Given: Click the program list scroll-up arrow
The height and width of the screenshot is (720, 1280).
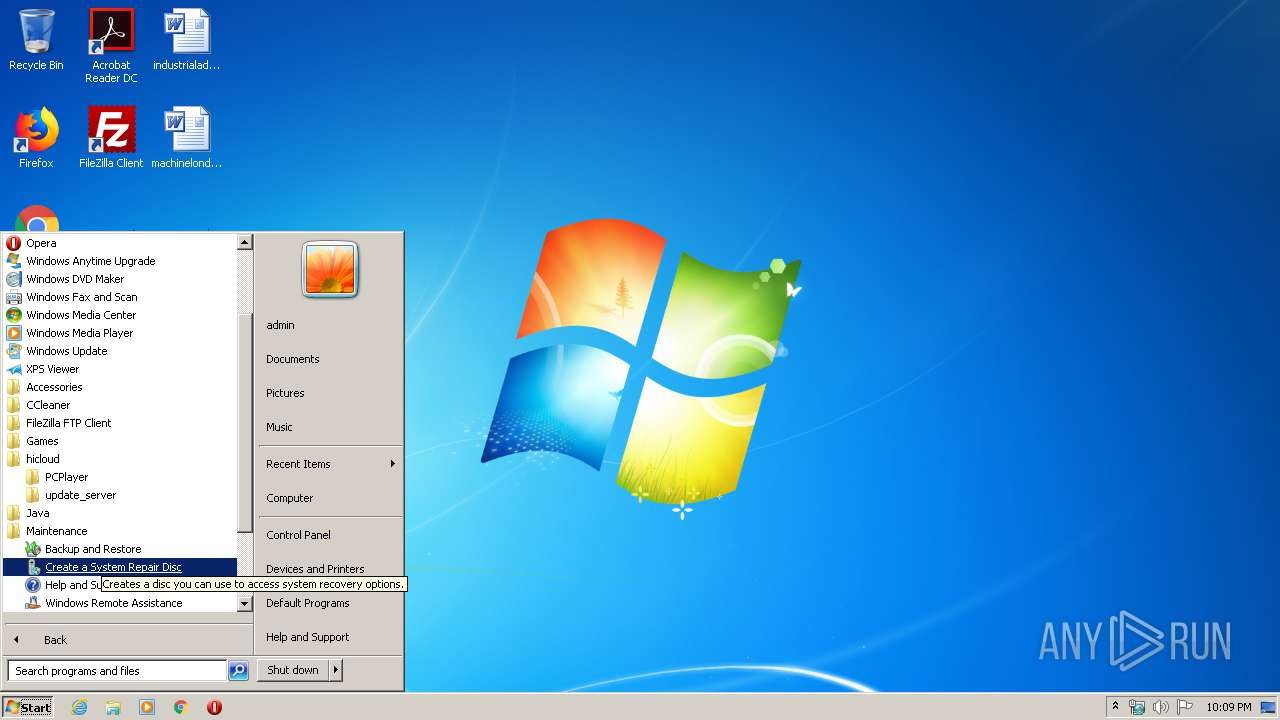Looking at the screenshot, I should [x=244, y=242].
